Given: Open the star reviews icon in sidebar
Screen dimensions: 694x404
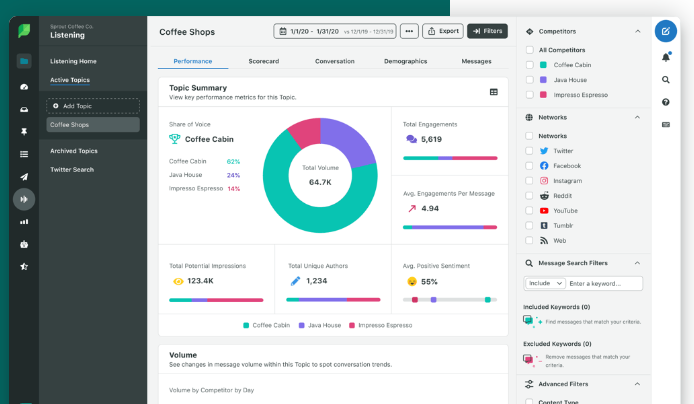Looking at the screenshot, I should point(24,266).
